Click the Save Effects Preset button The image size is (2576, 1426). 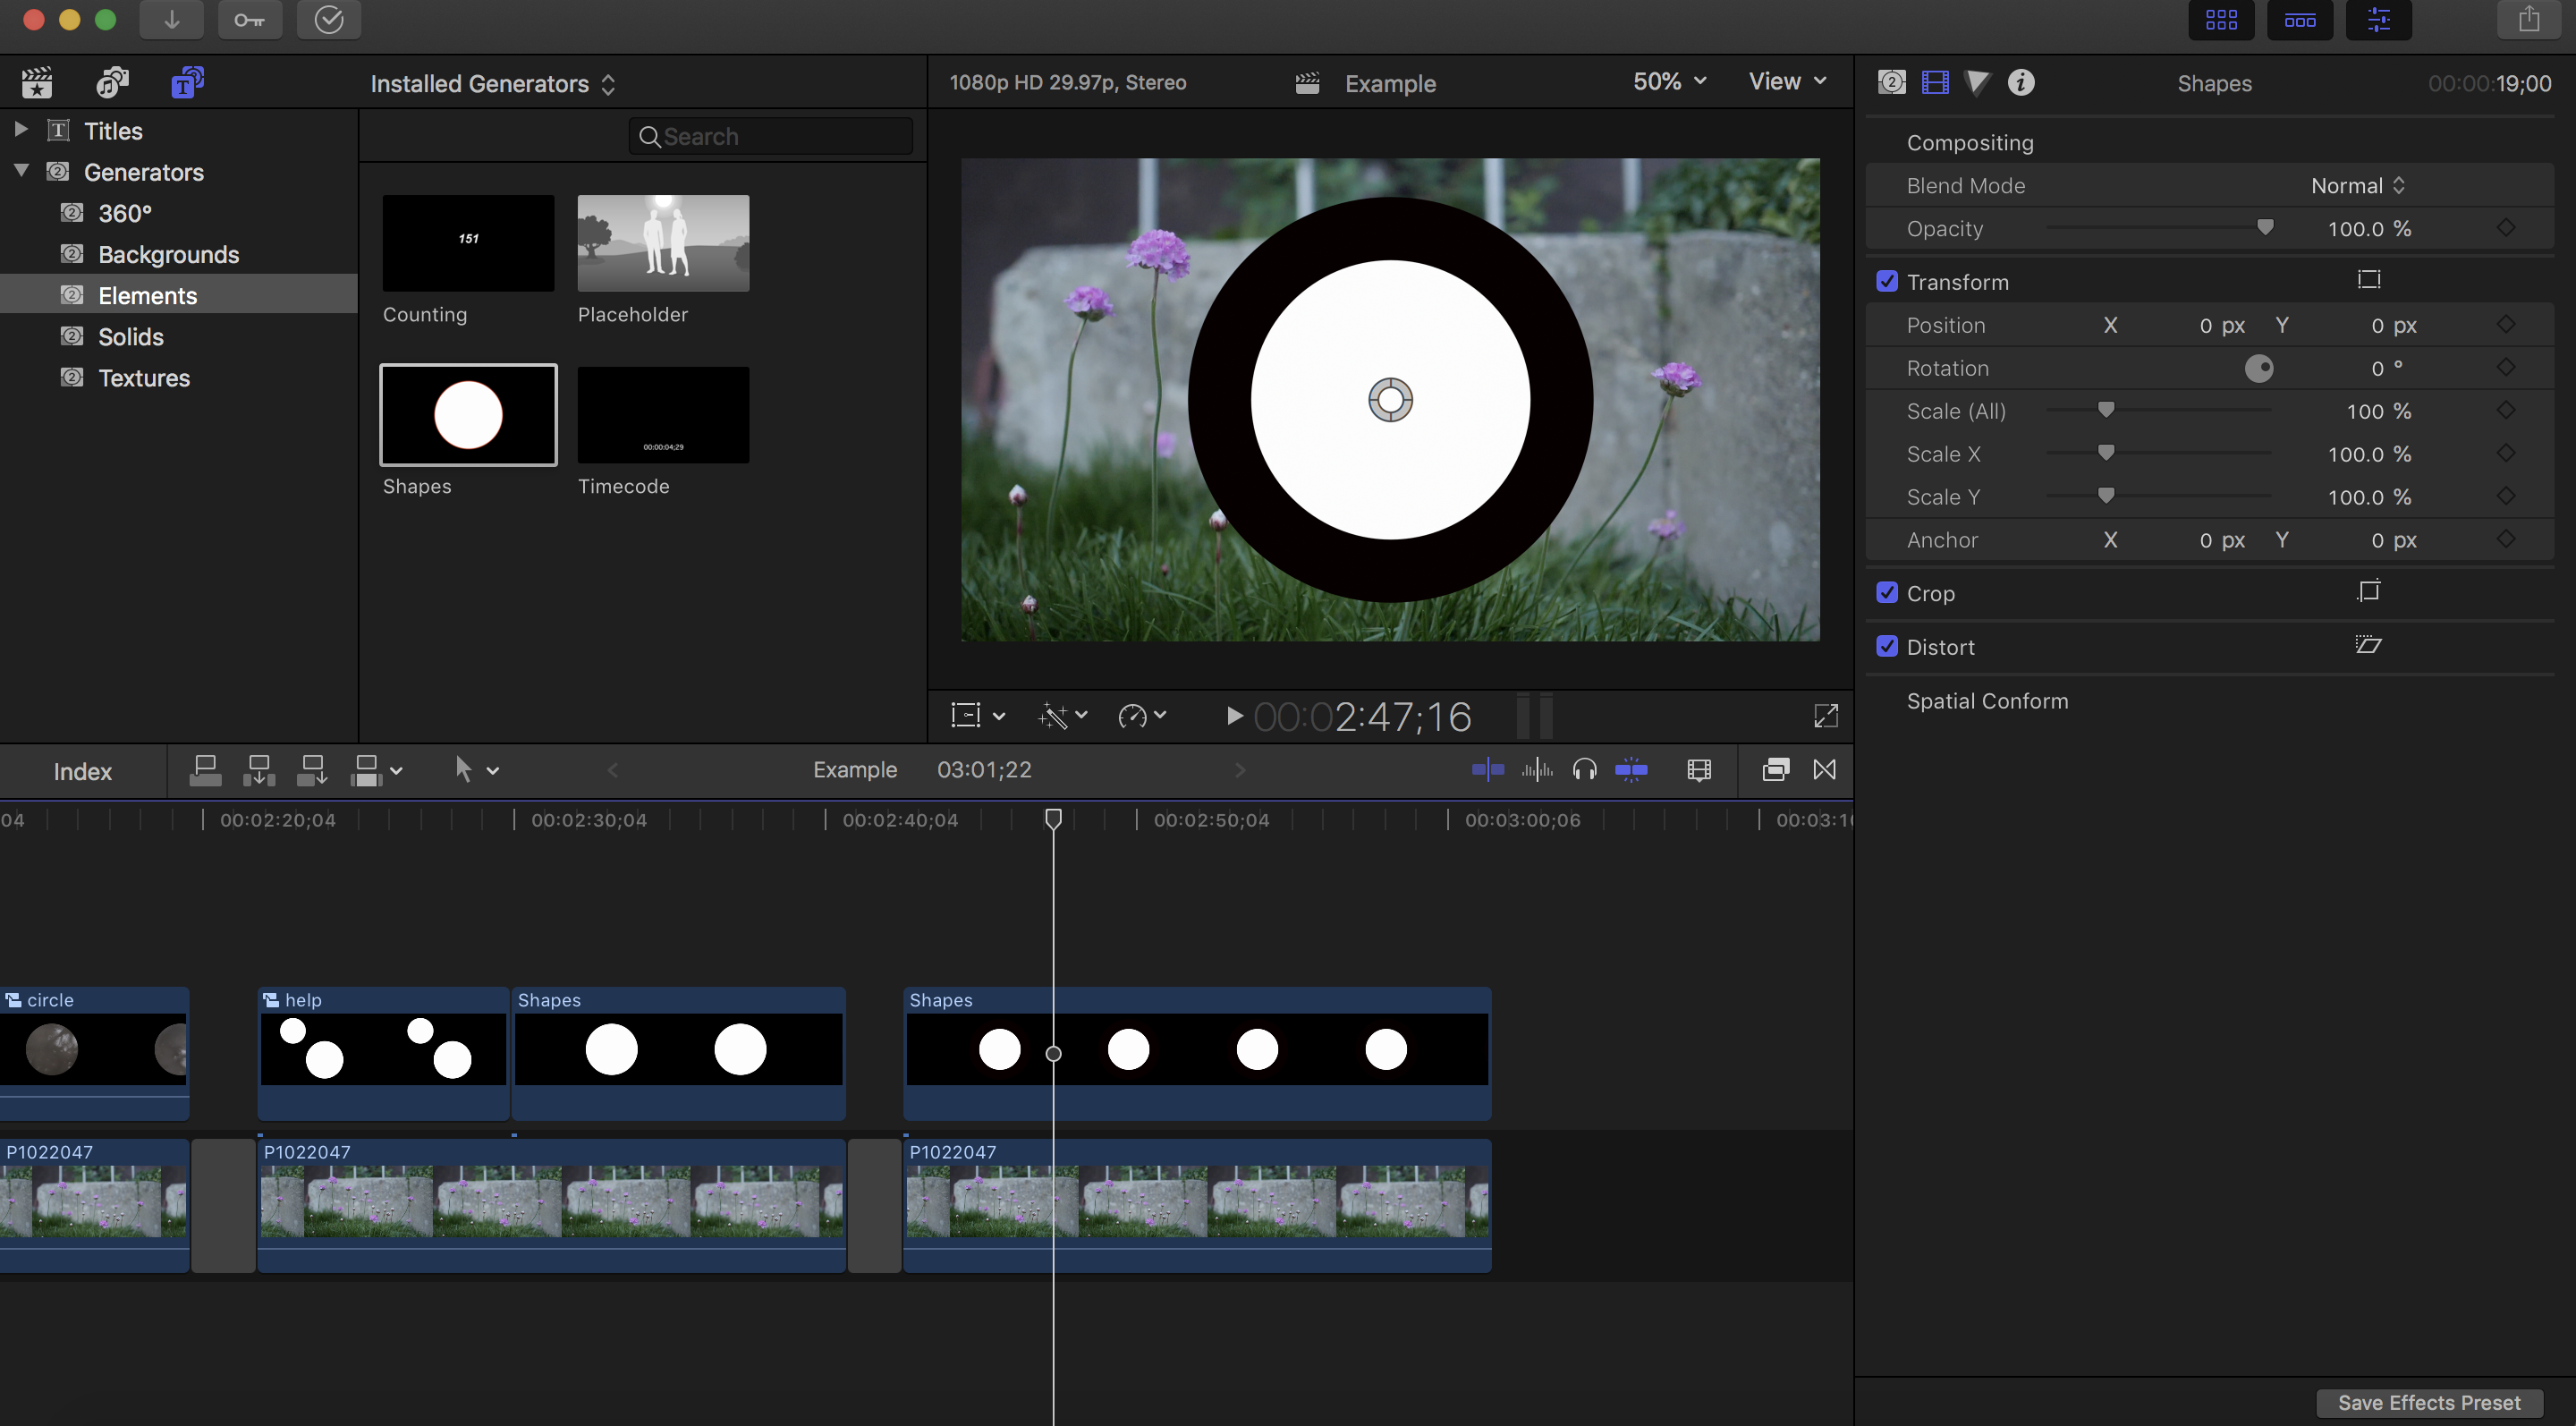[2428, 1402]
